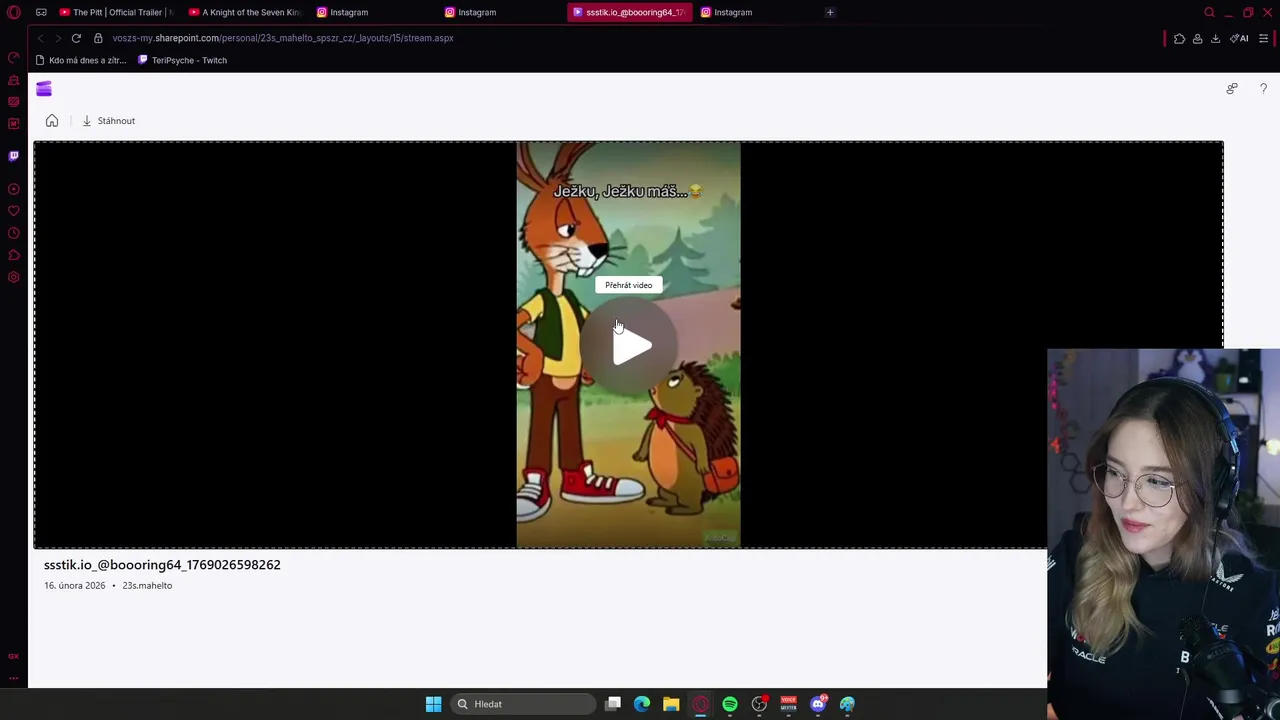Go forward with the browser forward arrow

coord(58,38)
